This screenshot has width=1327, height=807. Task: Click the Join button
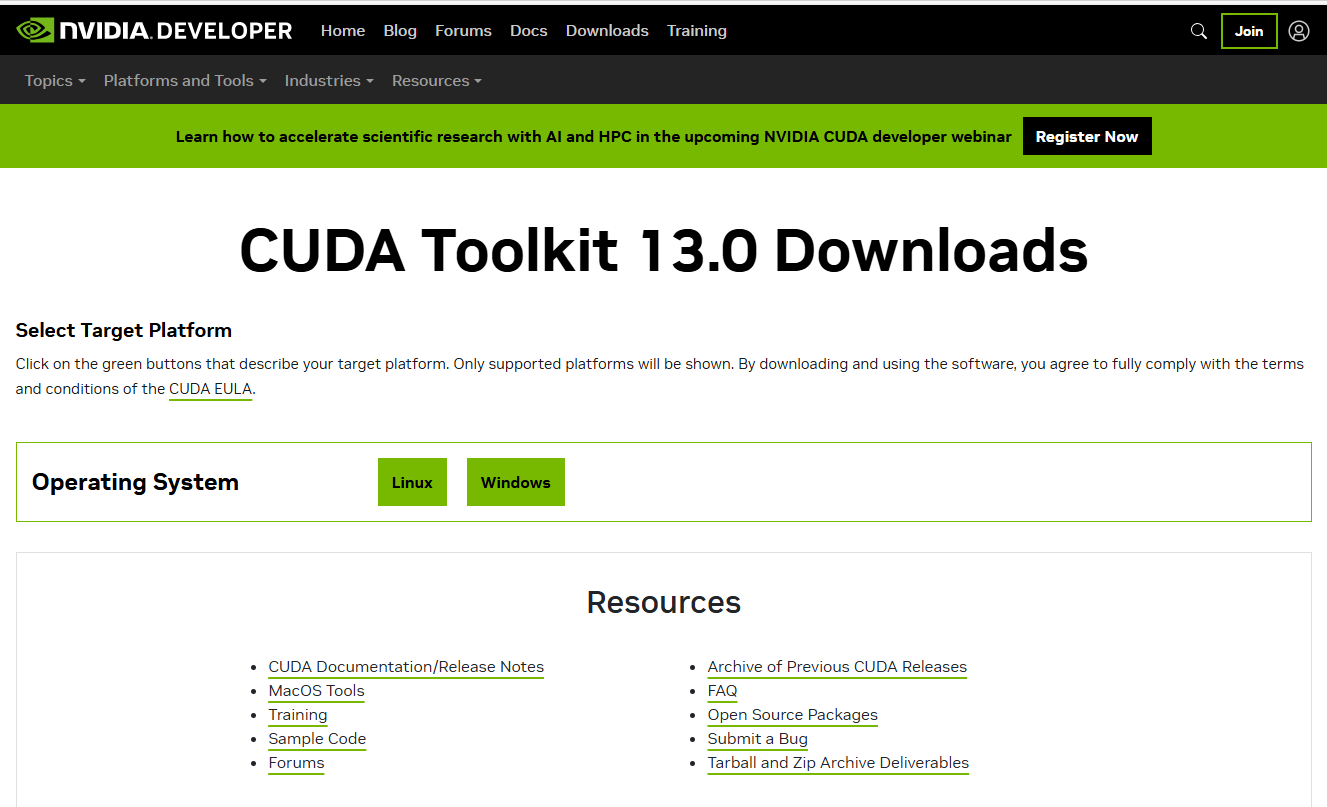pyautogui.click(x=1248, y=31)
